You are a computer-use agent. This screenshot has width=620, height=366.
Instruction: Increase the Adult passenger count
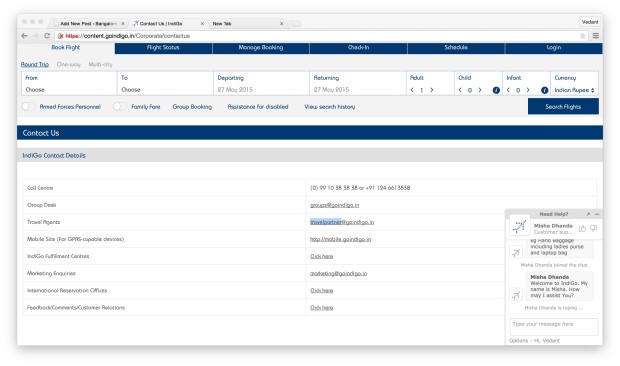(432, 90)
